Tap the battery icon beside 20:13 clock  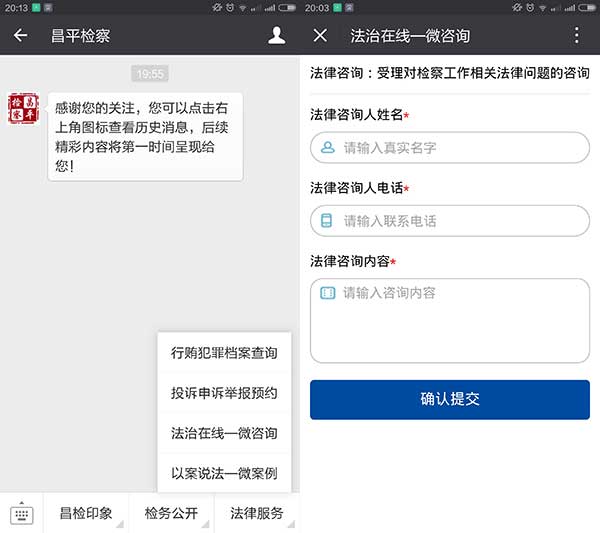point(287,7)
